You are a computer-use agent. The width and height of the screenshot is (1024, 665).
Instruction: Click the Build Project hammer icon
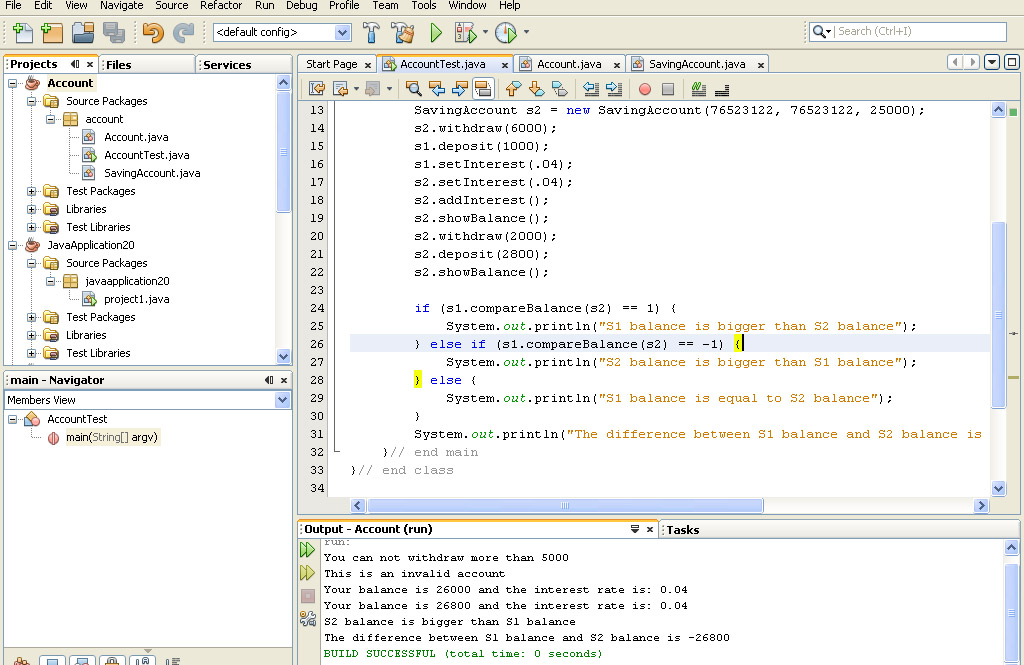tap(371, 33)
